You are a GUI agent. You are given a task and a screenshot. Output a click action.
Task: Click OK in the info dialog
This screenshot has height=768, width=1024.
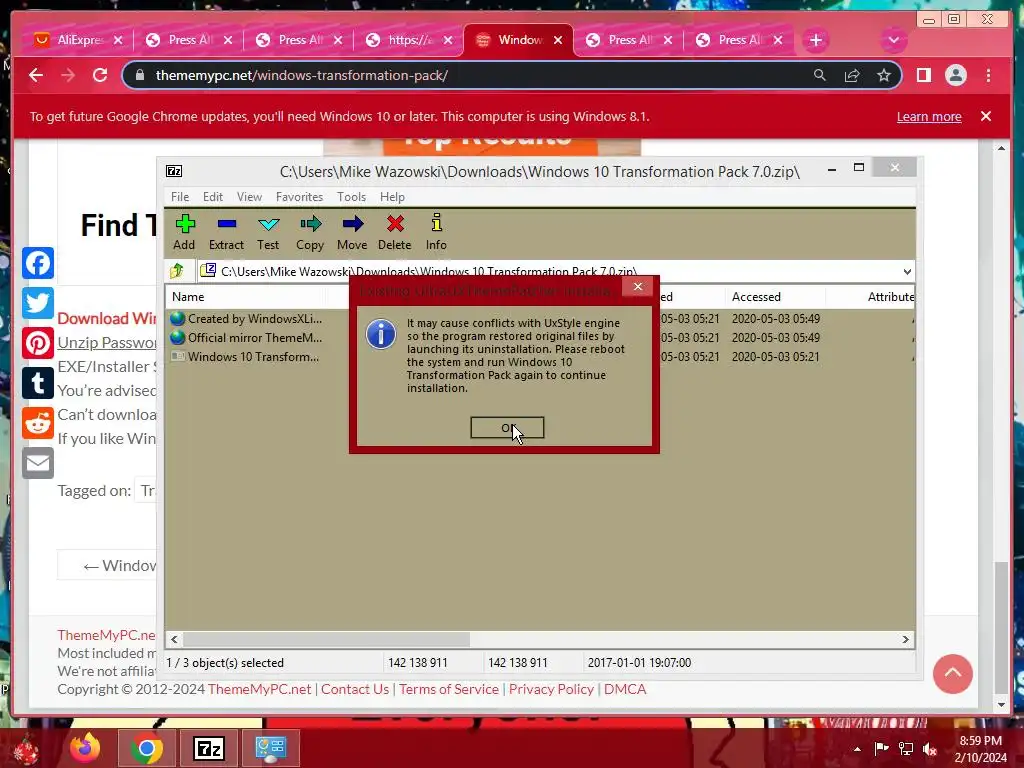pyautogui.click(x=507, y=428)
